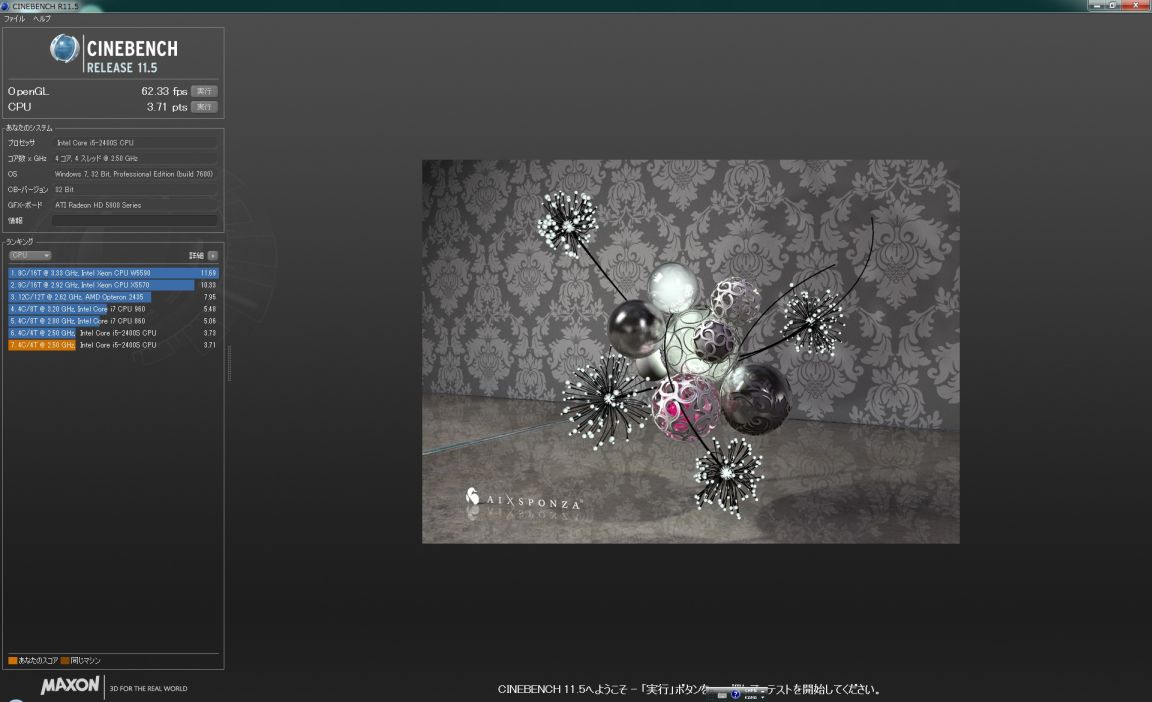The width and height of the screenshot is (1152, 702).
Task: Select ranking row i7 CPU 860 at 2.80 GHz
Action: pyautogui.click(x=113, y=321)
